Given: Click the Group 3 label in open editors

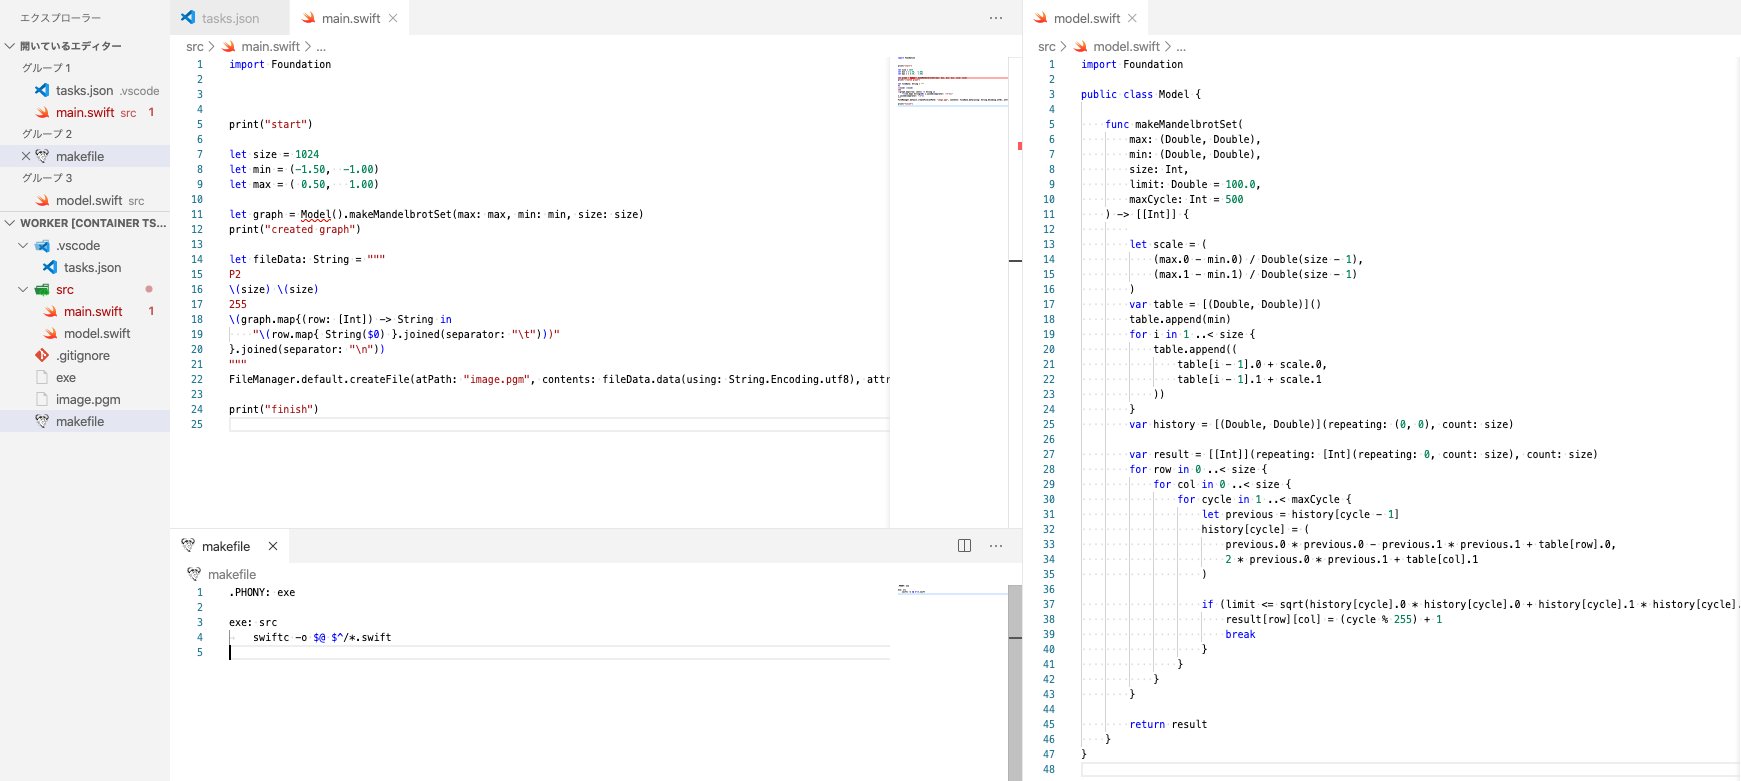Looking at the screenshot, I should coord(47,178).
